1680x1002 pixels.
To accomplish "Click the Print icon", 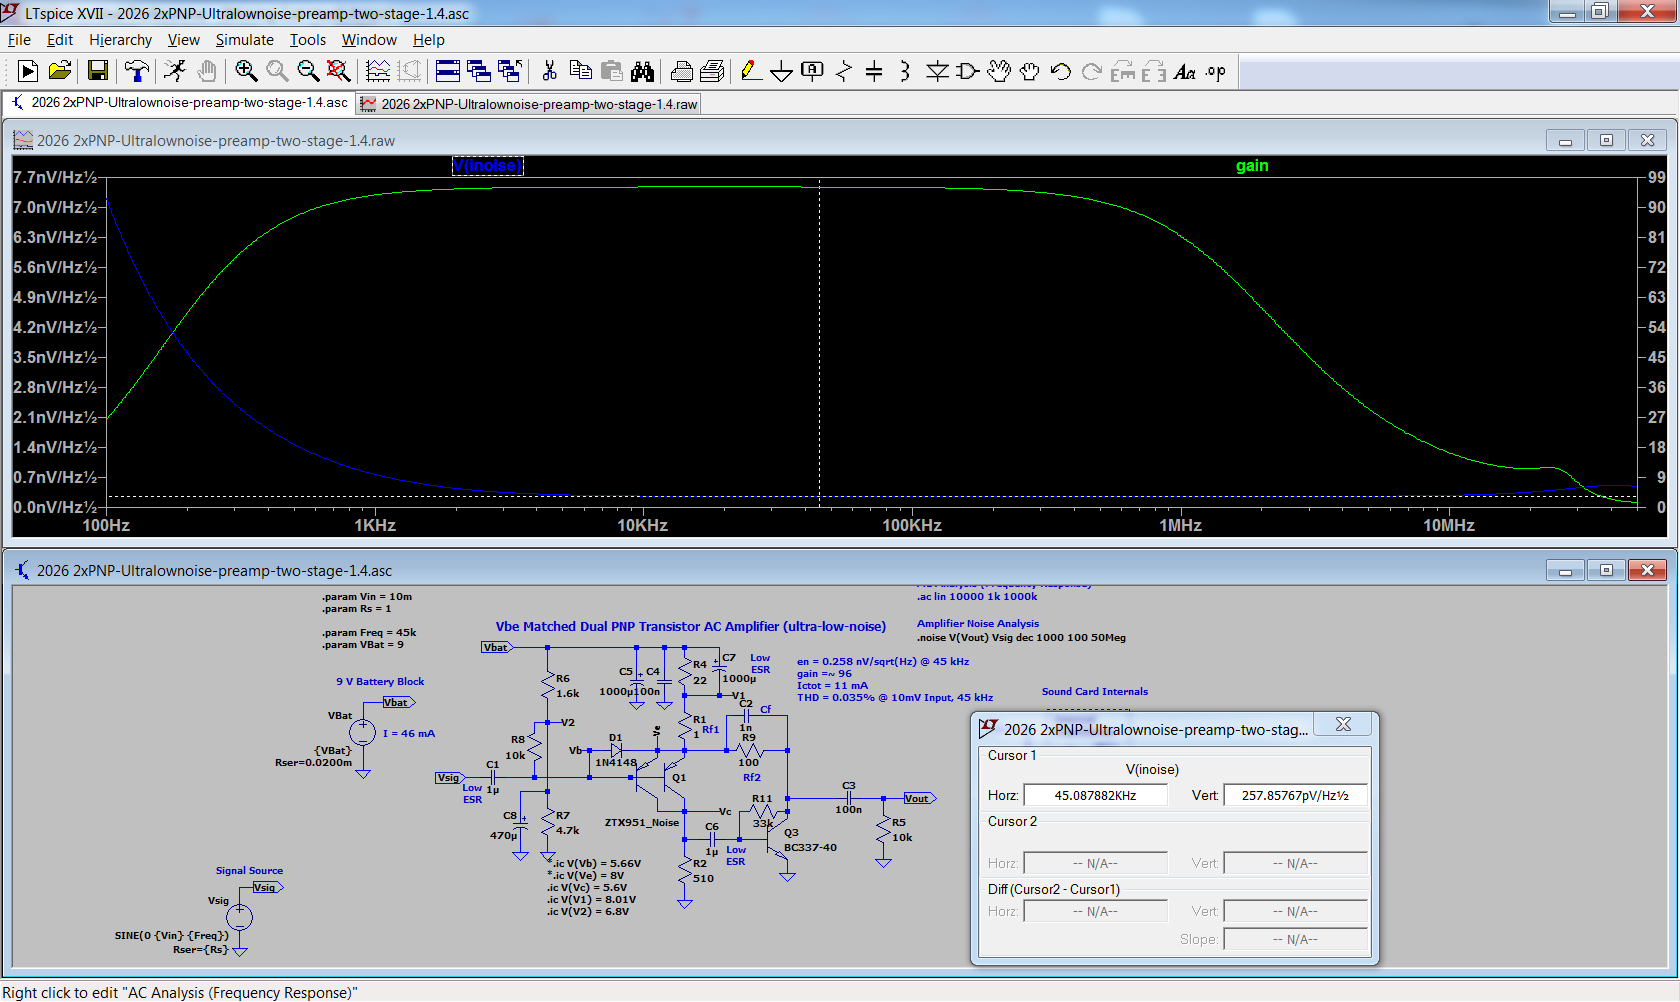I will point(682,71).
